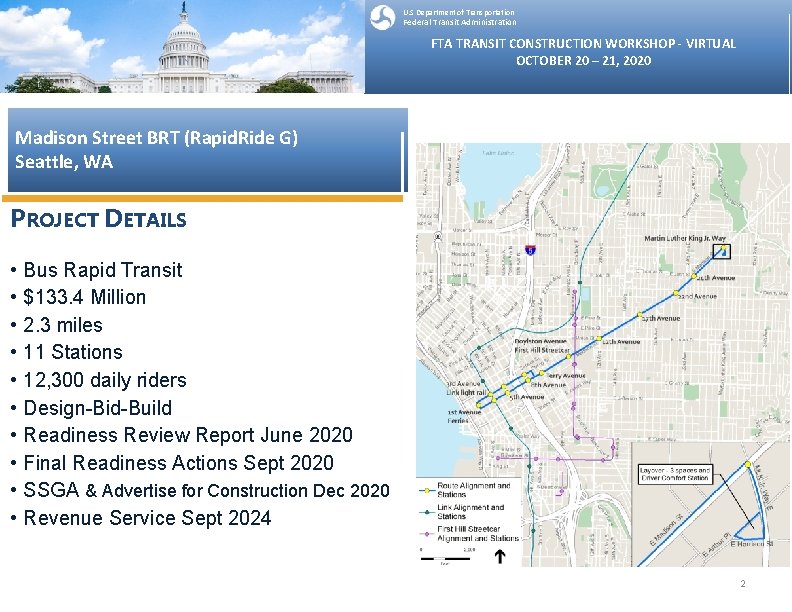Click the 'Seattle, WA' subtitle
Image resolution: width=792 pixels, height=612 pixels.
click(x=64, y=162)
